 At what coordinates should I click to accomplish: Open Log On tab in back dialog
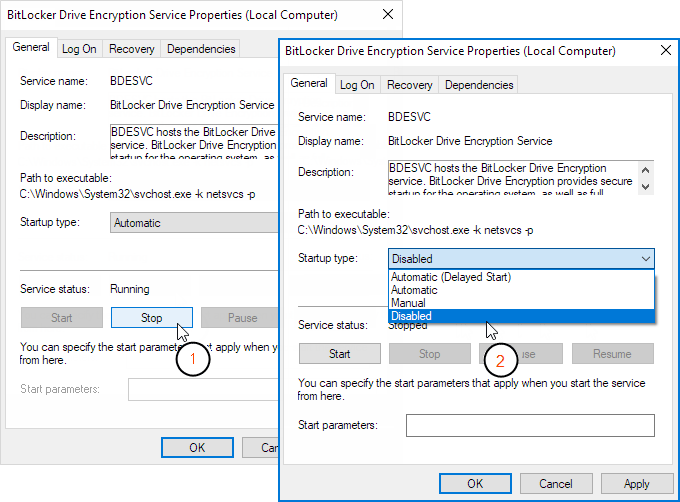79,49
